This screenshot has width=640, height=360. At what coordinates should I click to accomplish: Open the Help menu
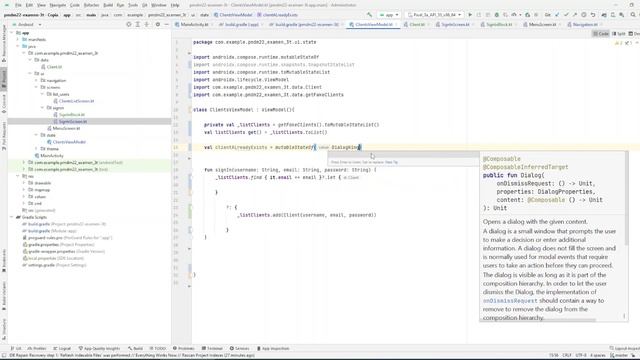click(x=175, y=5)
